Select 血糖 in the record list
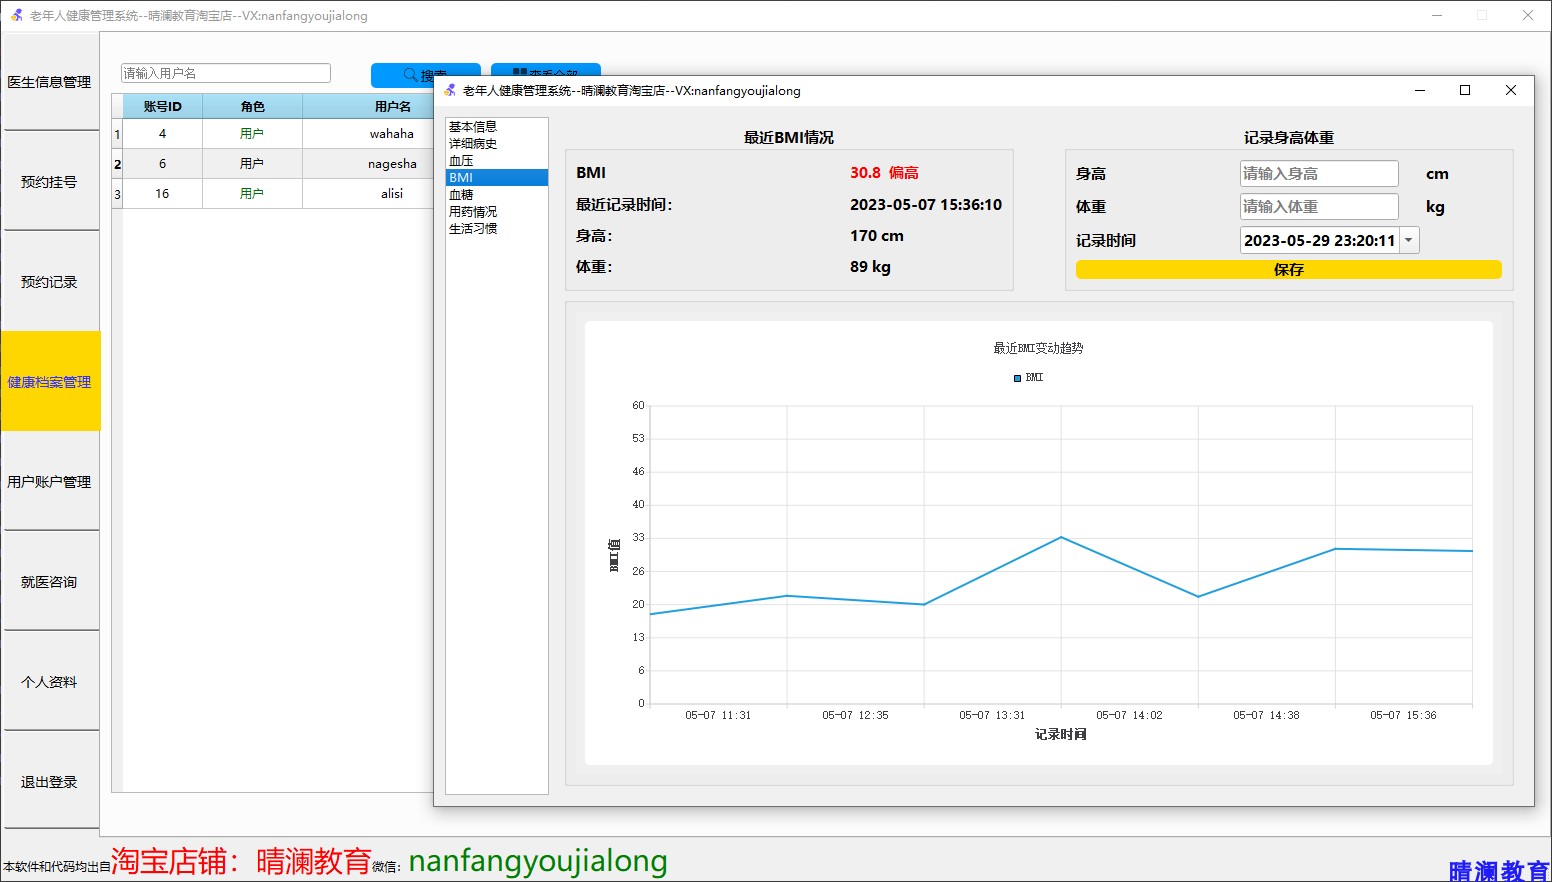The height and width of the screenshot is (882, 1552). point(496,195)
